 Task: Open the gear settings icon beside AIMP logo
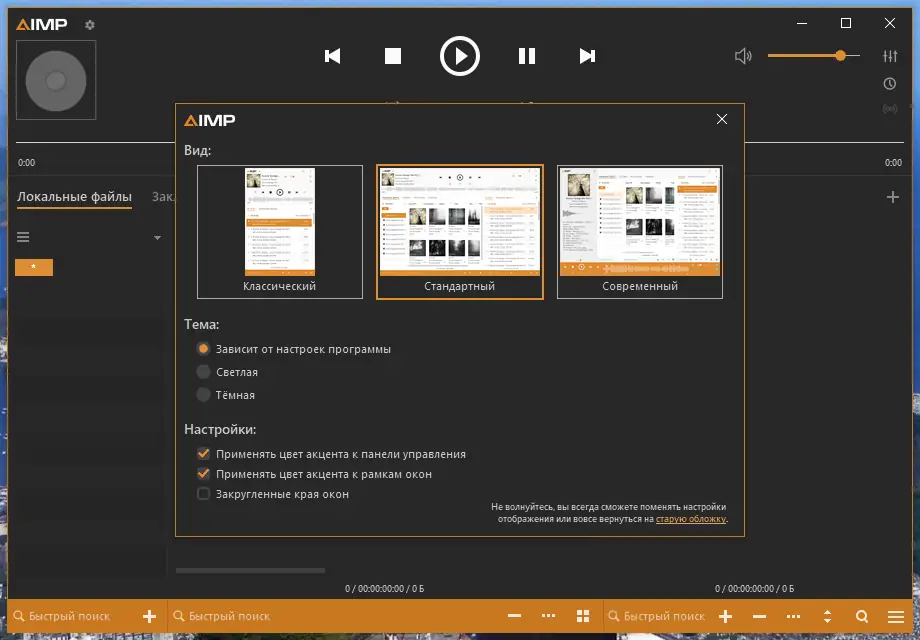(x=89, y=25)
